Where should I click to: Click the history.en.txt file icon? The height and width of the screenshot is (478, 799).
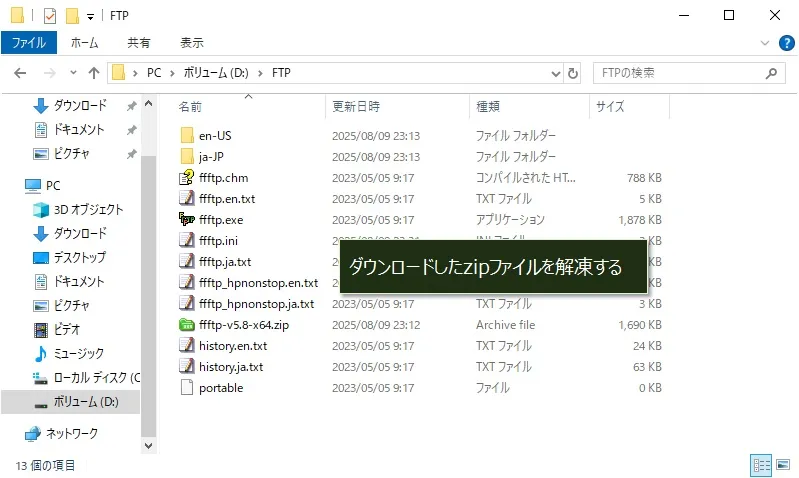[187, 346]
